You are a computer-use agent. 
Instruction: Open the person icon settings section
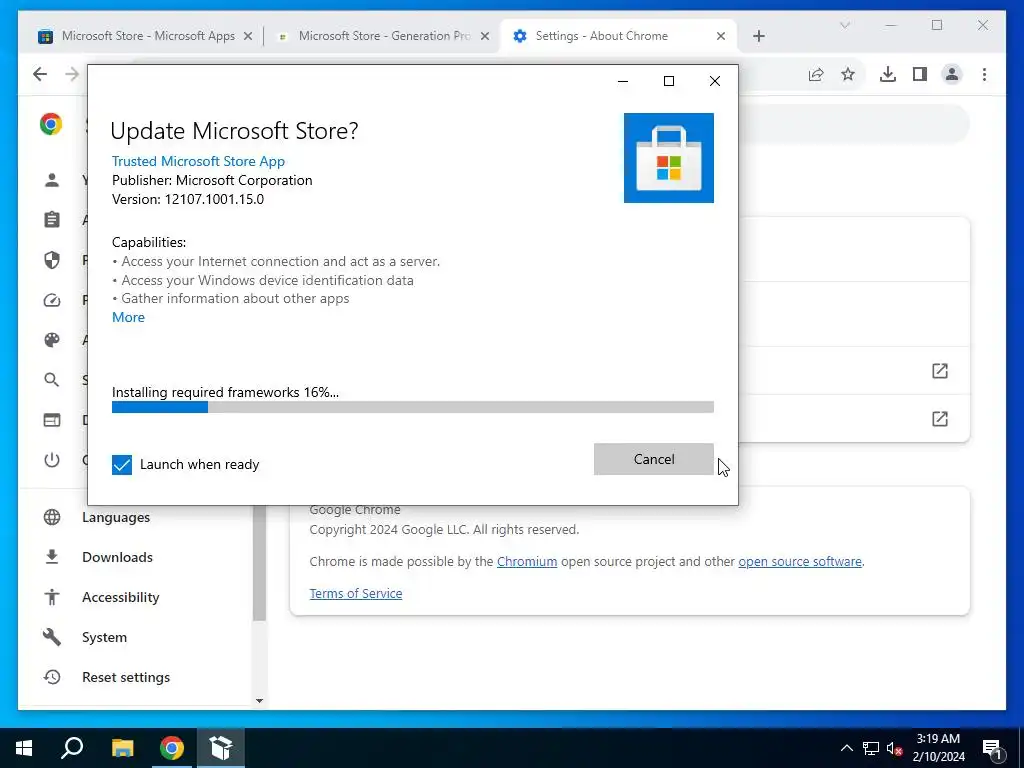pos(52,180)
